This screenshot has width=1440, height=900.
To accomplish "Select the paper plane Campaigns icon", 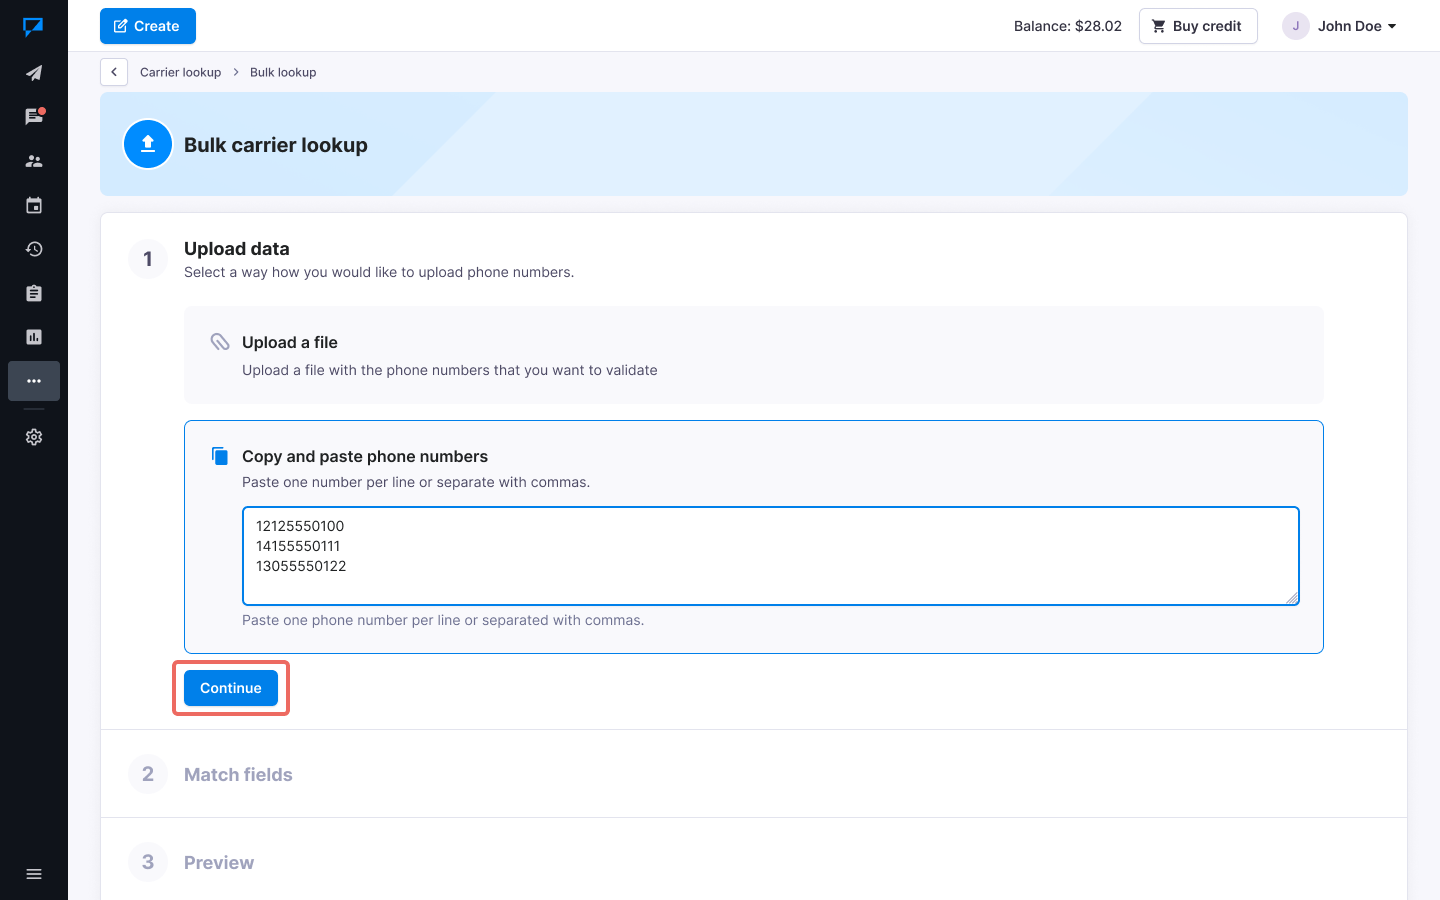I will click(x=34, y=72).
